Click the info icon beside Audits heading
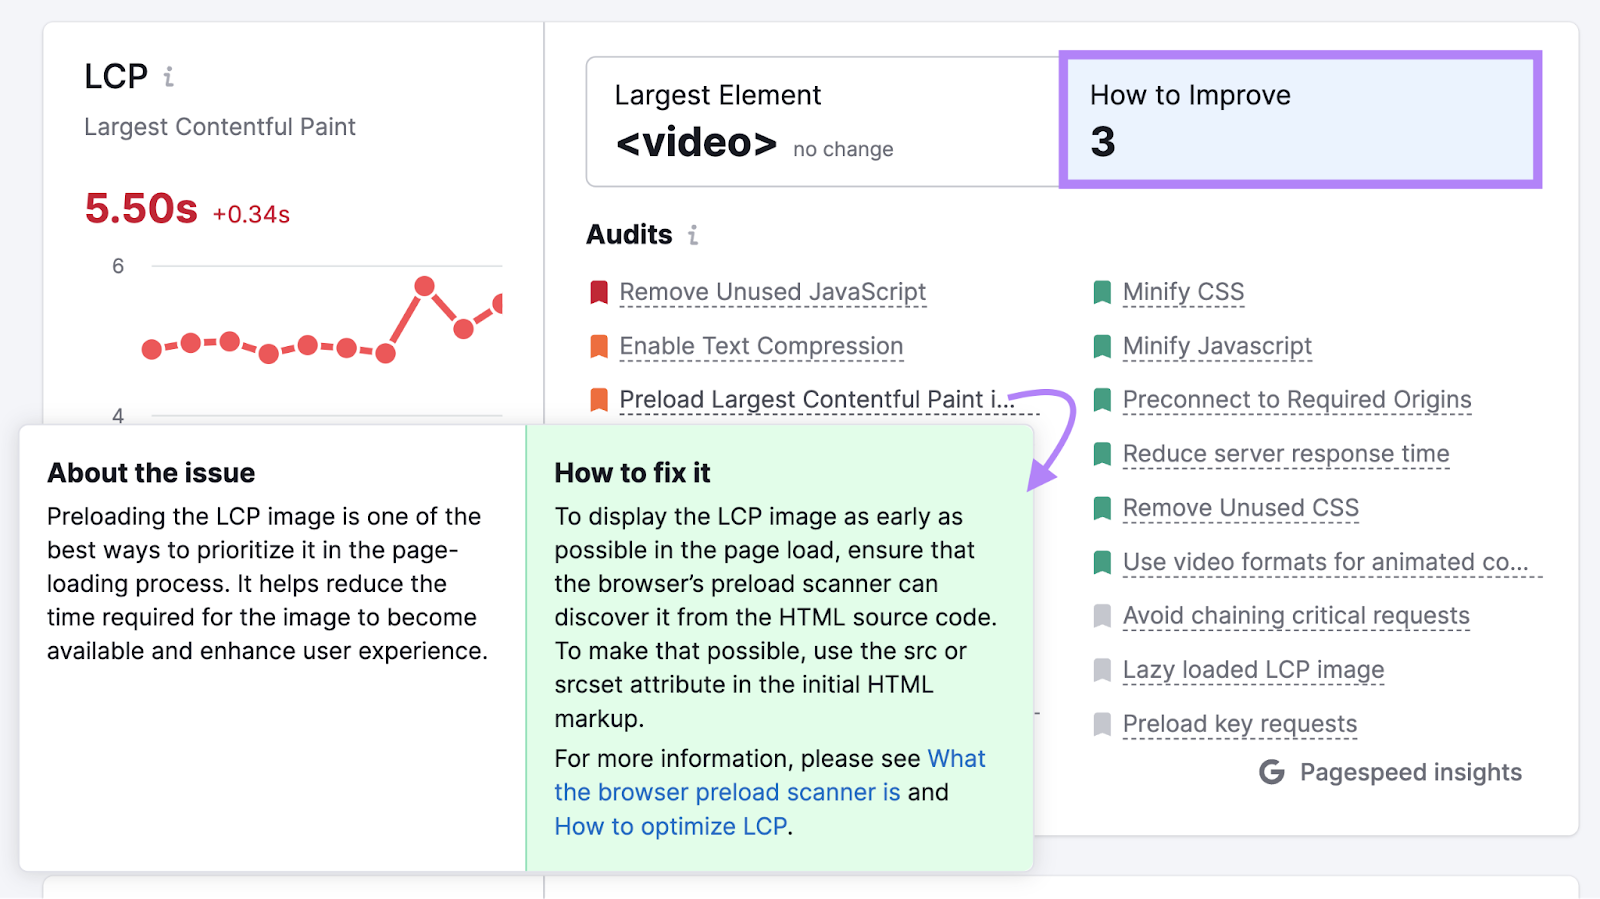This screenshot has height=899, width=1600. click(x=693, y=234)
